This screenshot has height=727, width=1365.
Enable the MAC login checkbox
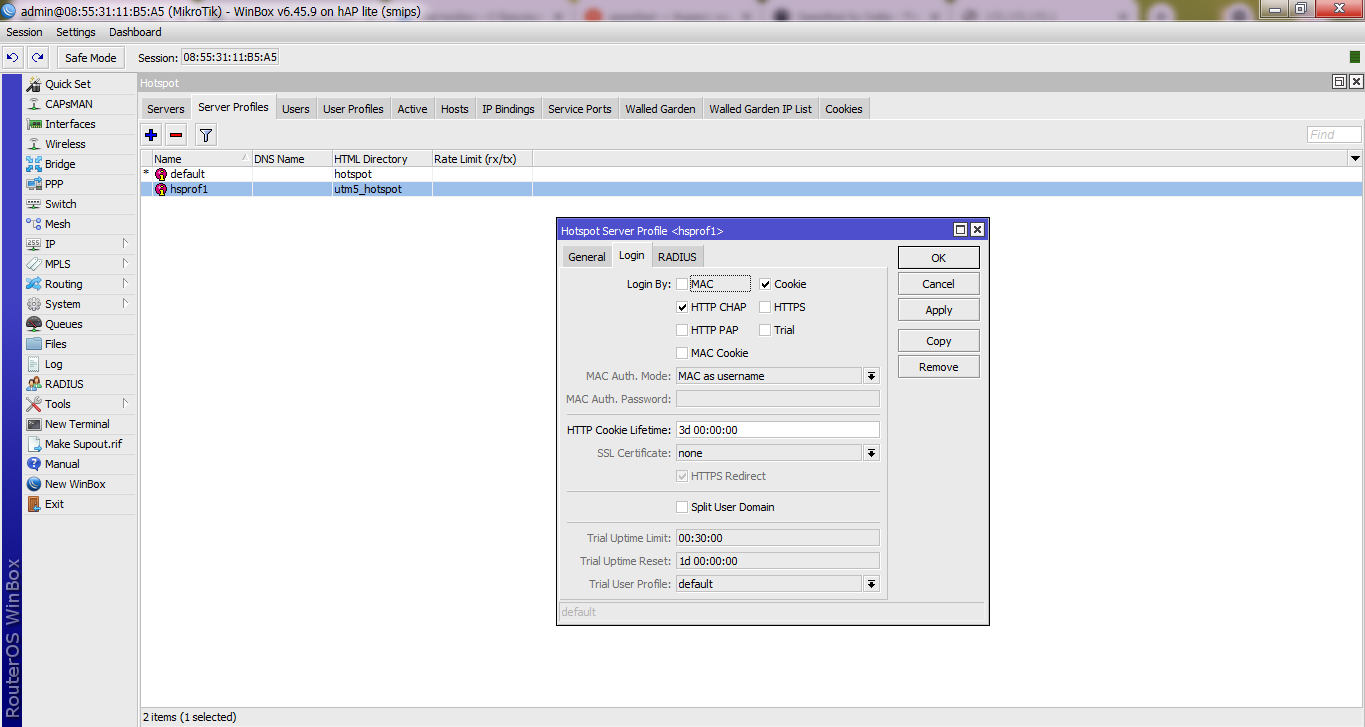click(682, 284)
